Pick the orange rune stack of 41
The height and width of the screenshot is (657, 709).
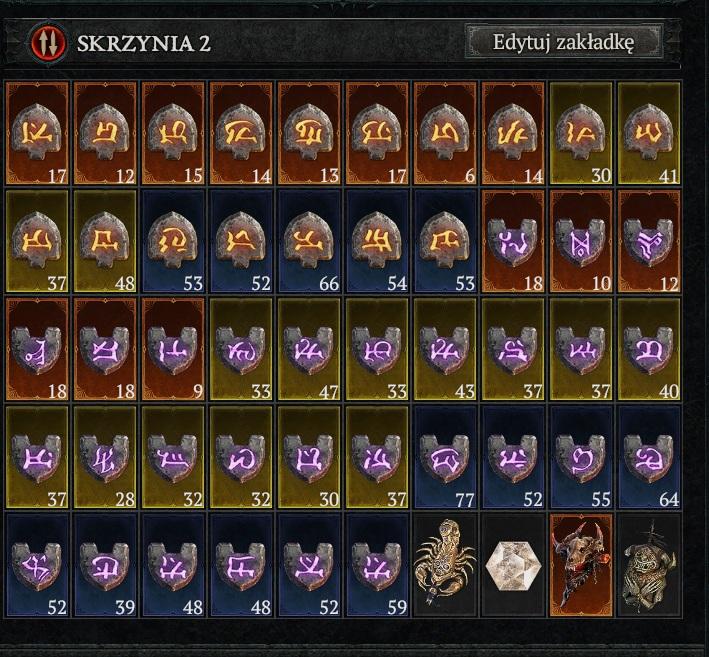(649, 133)
